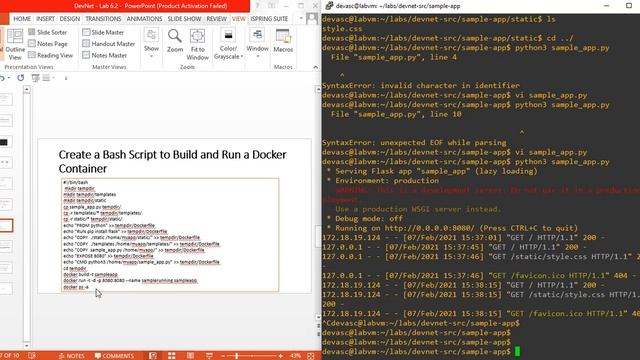The width and height of the screenshot is (640, 360).
Task: Collapse the PowerPoint ribbon
Action: pyautogui.click(x=315, y=67)
